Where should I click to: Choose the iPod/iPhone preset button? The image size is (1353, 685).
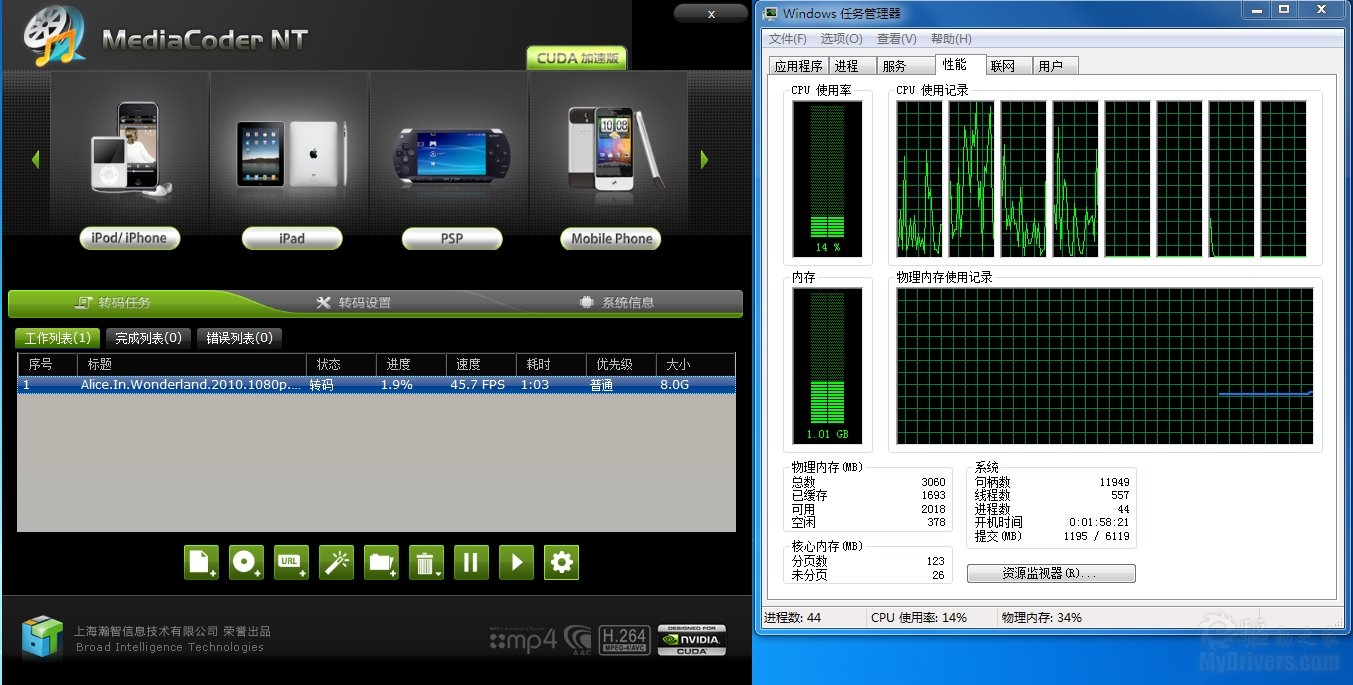pyautogui.click(x=129, y=238)
